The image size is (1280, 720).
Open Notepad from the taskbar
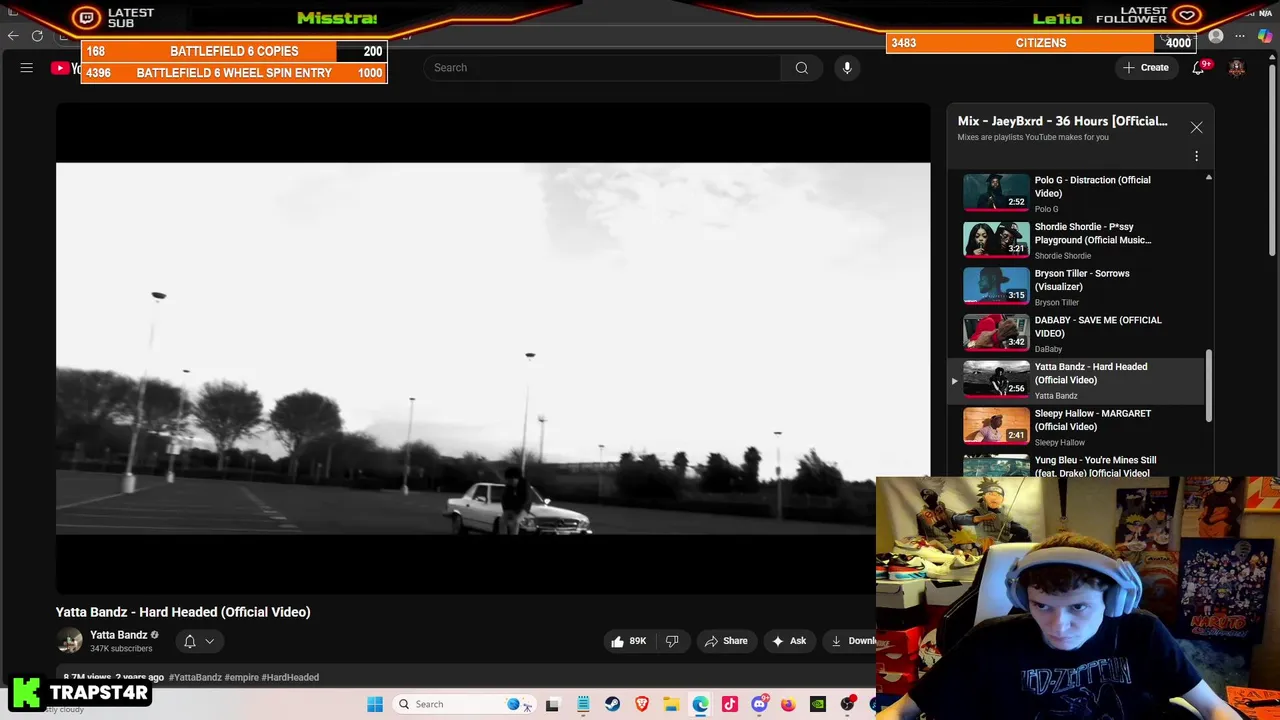pyautogui.click(x=583, y=704)
